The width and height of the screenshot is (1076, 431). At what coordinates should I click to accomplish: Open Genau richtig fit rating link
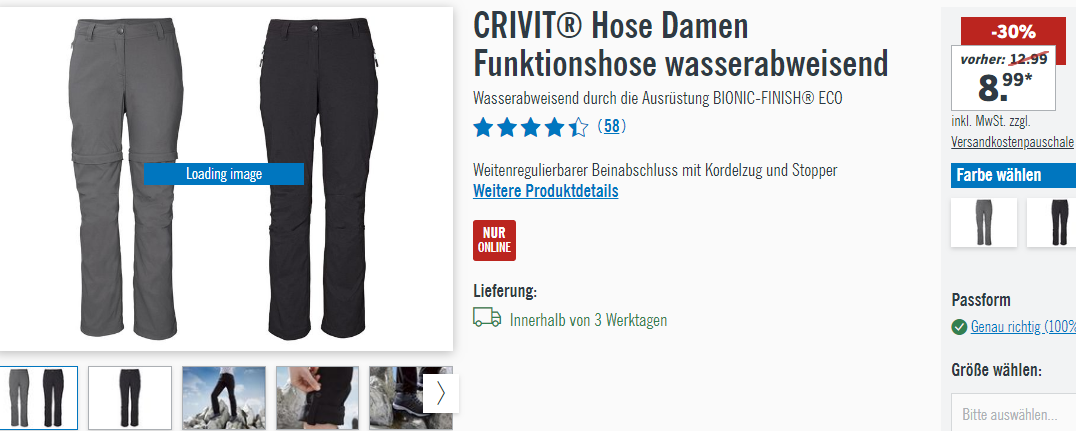(x=1022, y=327)
